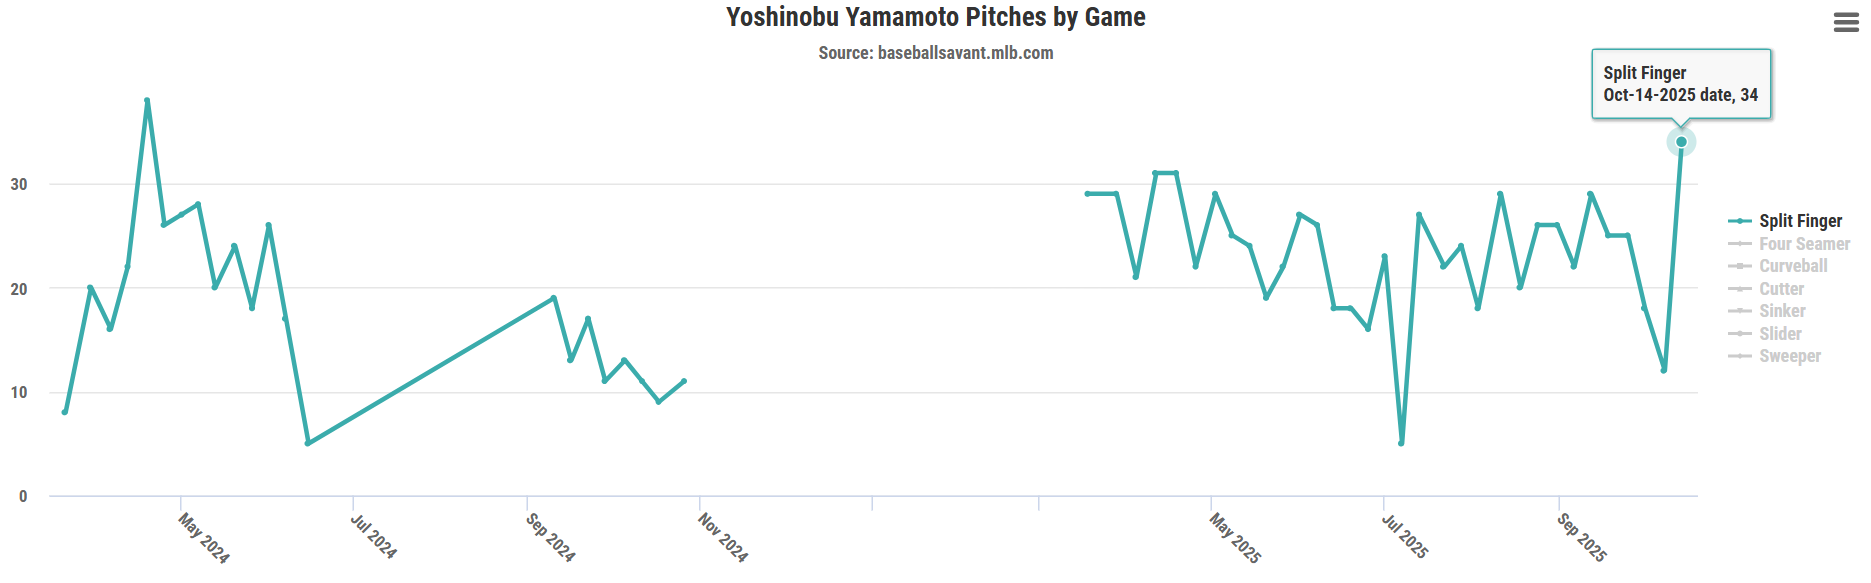The height and width of the screenshot is (583, 1871).
Task: Click the Split Finger legend line marker
Action: click(x=1740, y=221)
